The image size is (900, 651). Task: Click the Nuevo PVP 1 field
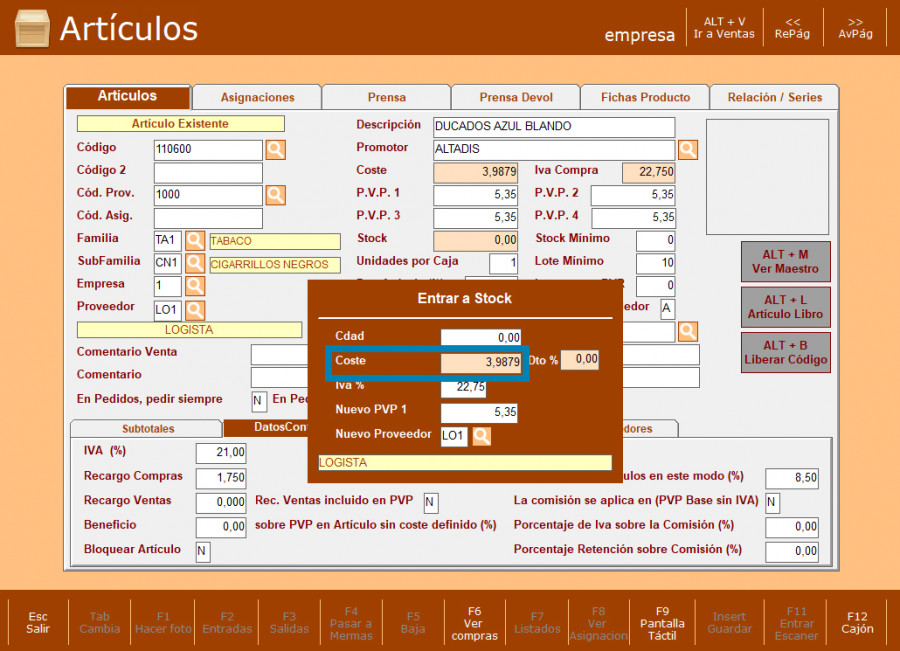point(480,412)
